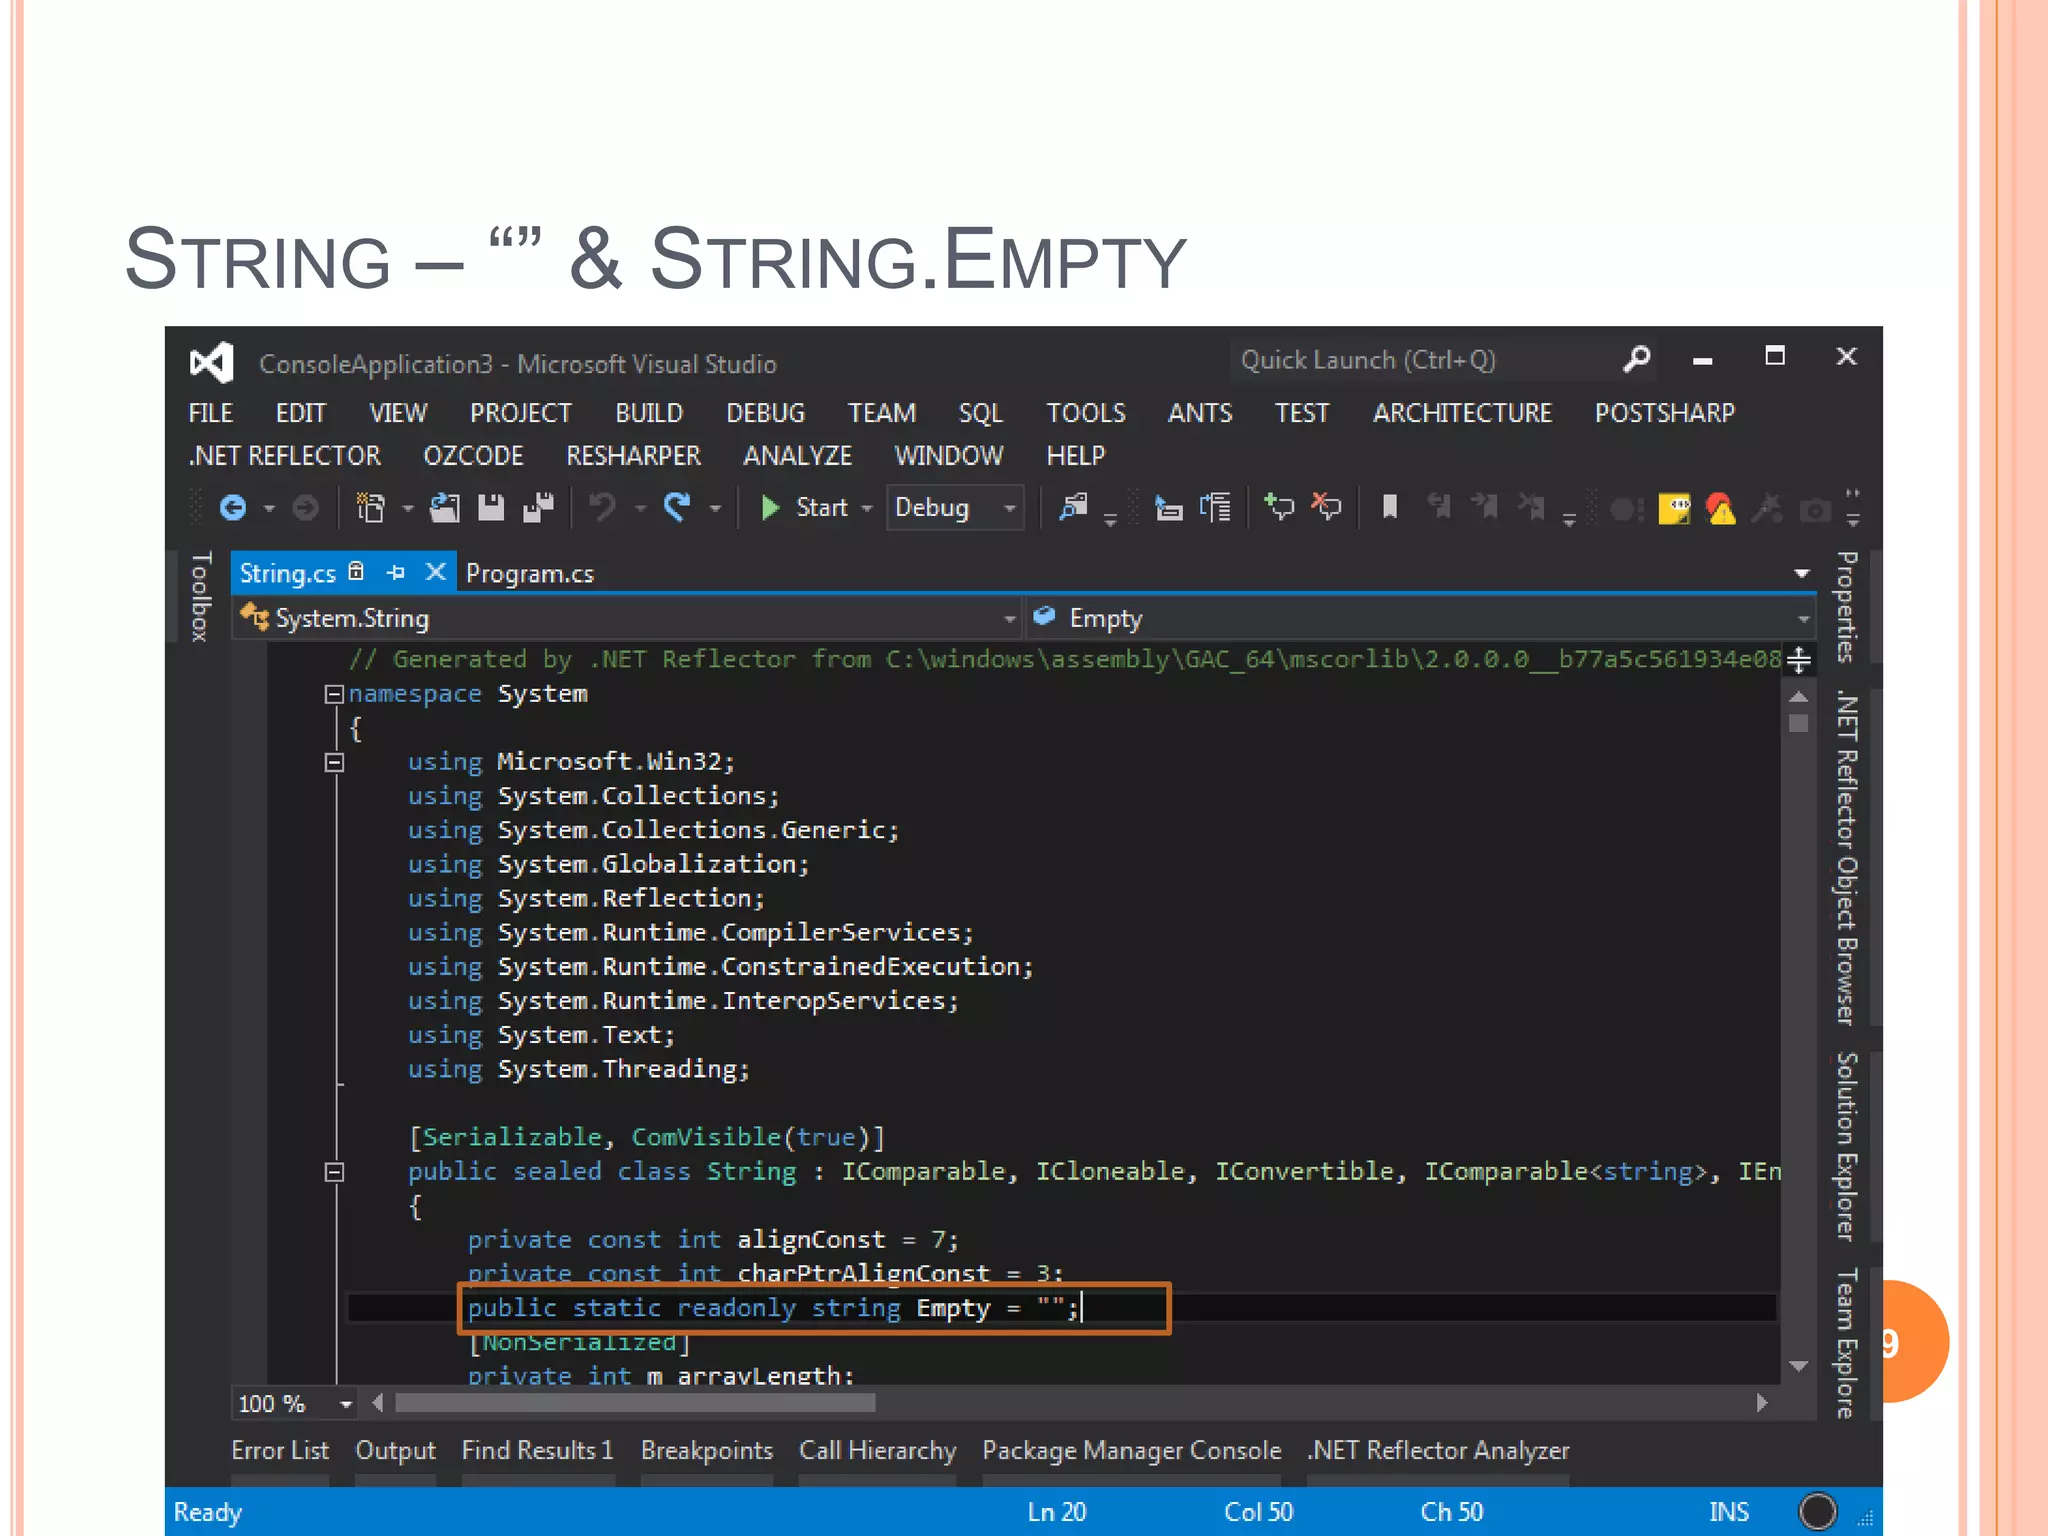The height and width of the screenshot is (1536, 2048).
Task: Open the RESHARPER menu
Action: click(633, 456)
